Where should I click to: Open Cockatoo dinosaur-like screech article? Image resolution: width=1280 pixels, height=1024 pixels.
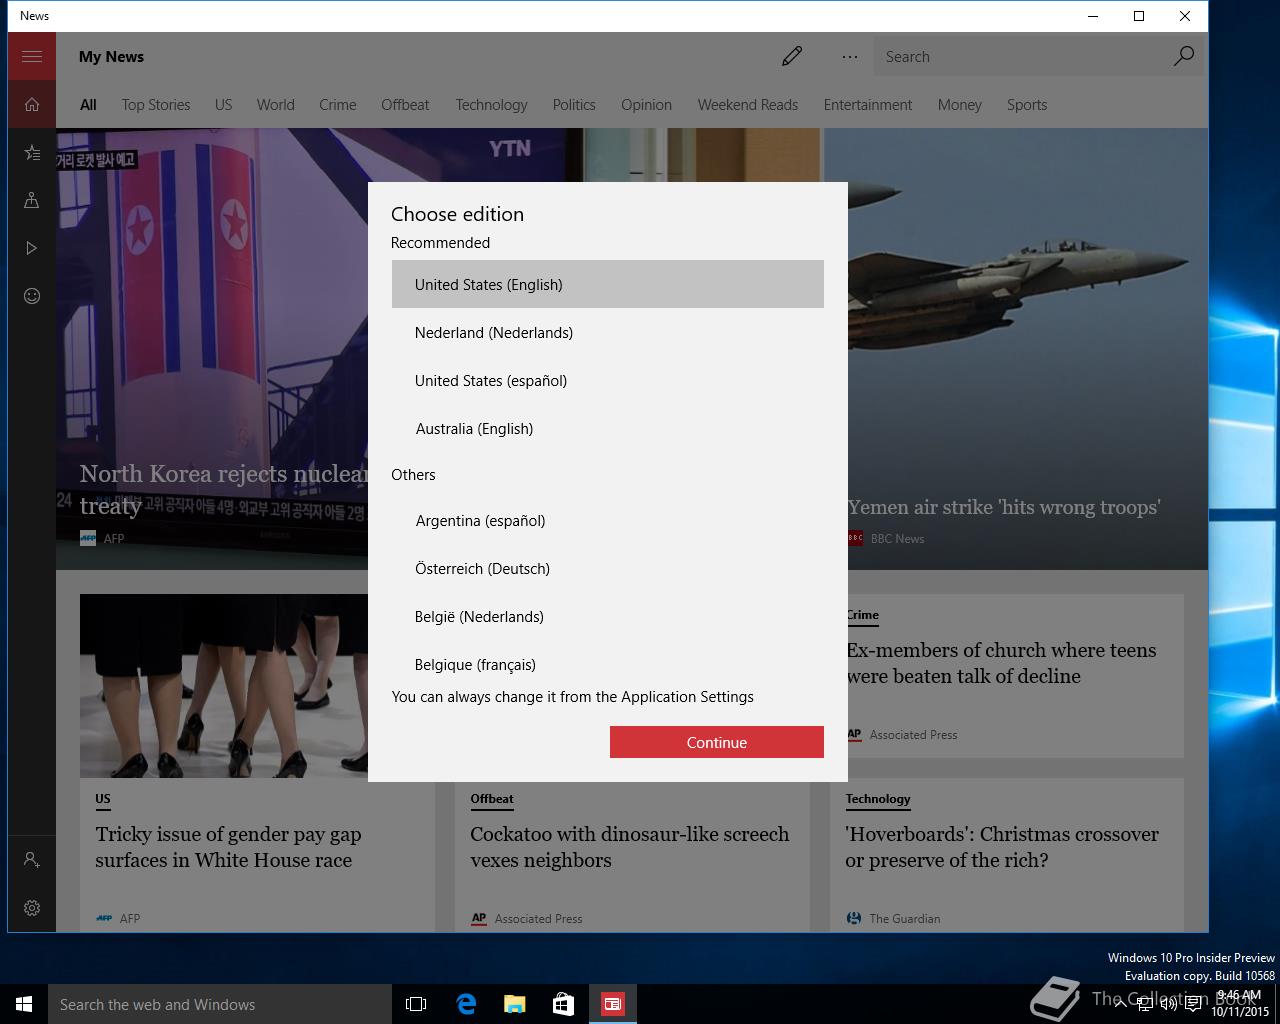pos(630,847)
